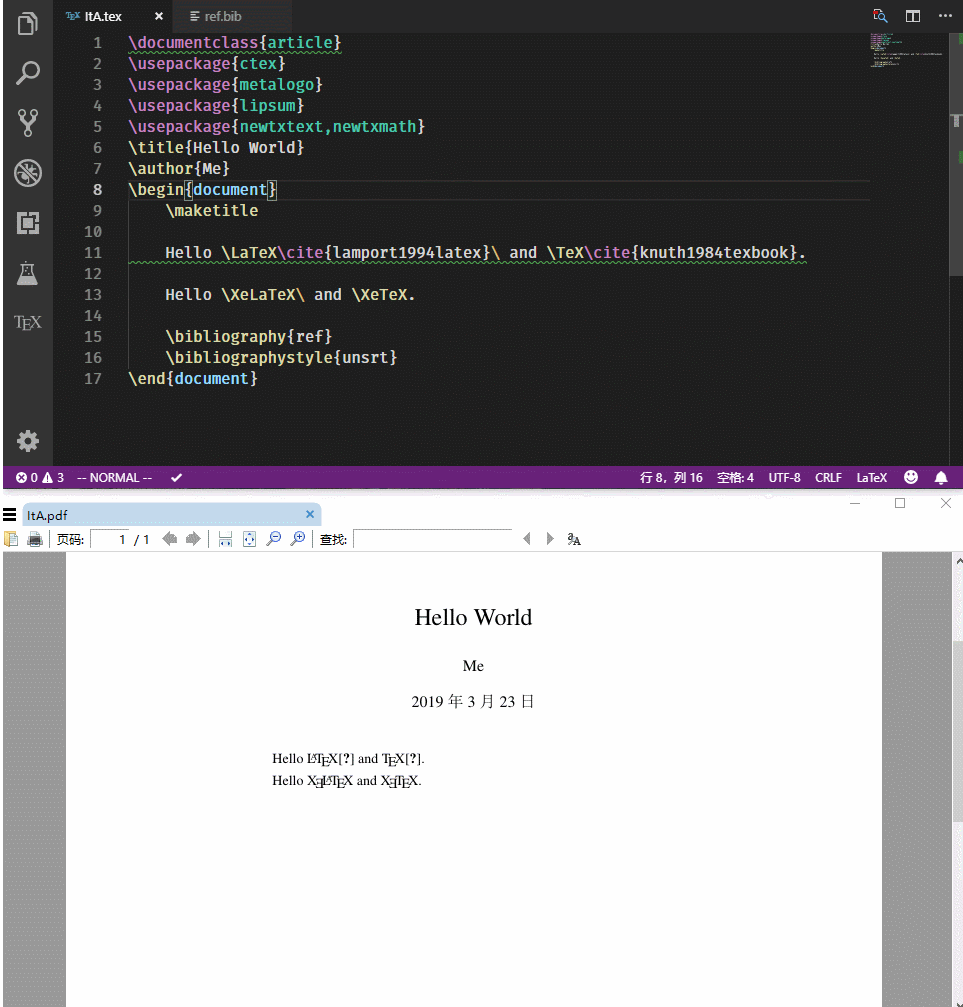Click the UTF-8 encoding in status bar
The width and height of the screenshot is (963, 1007).
784,477
